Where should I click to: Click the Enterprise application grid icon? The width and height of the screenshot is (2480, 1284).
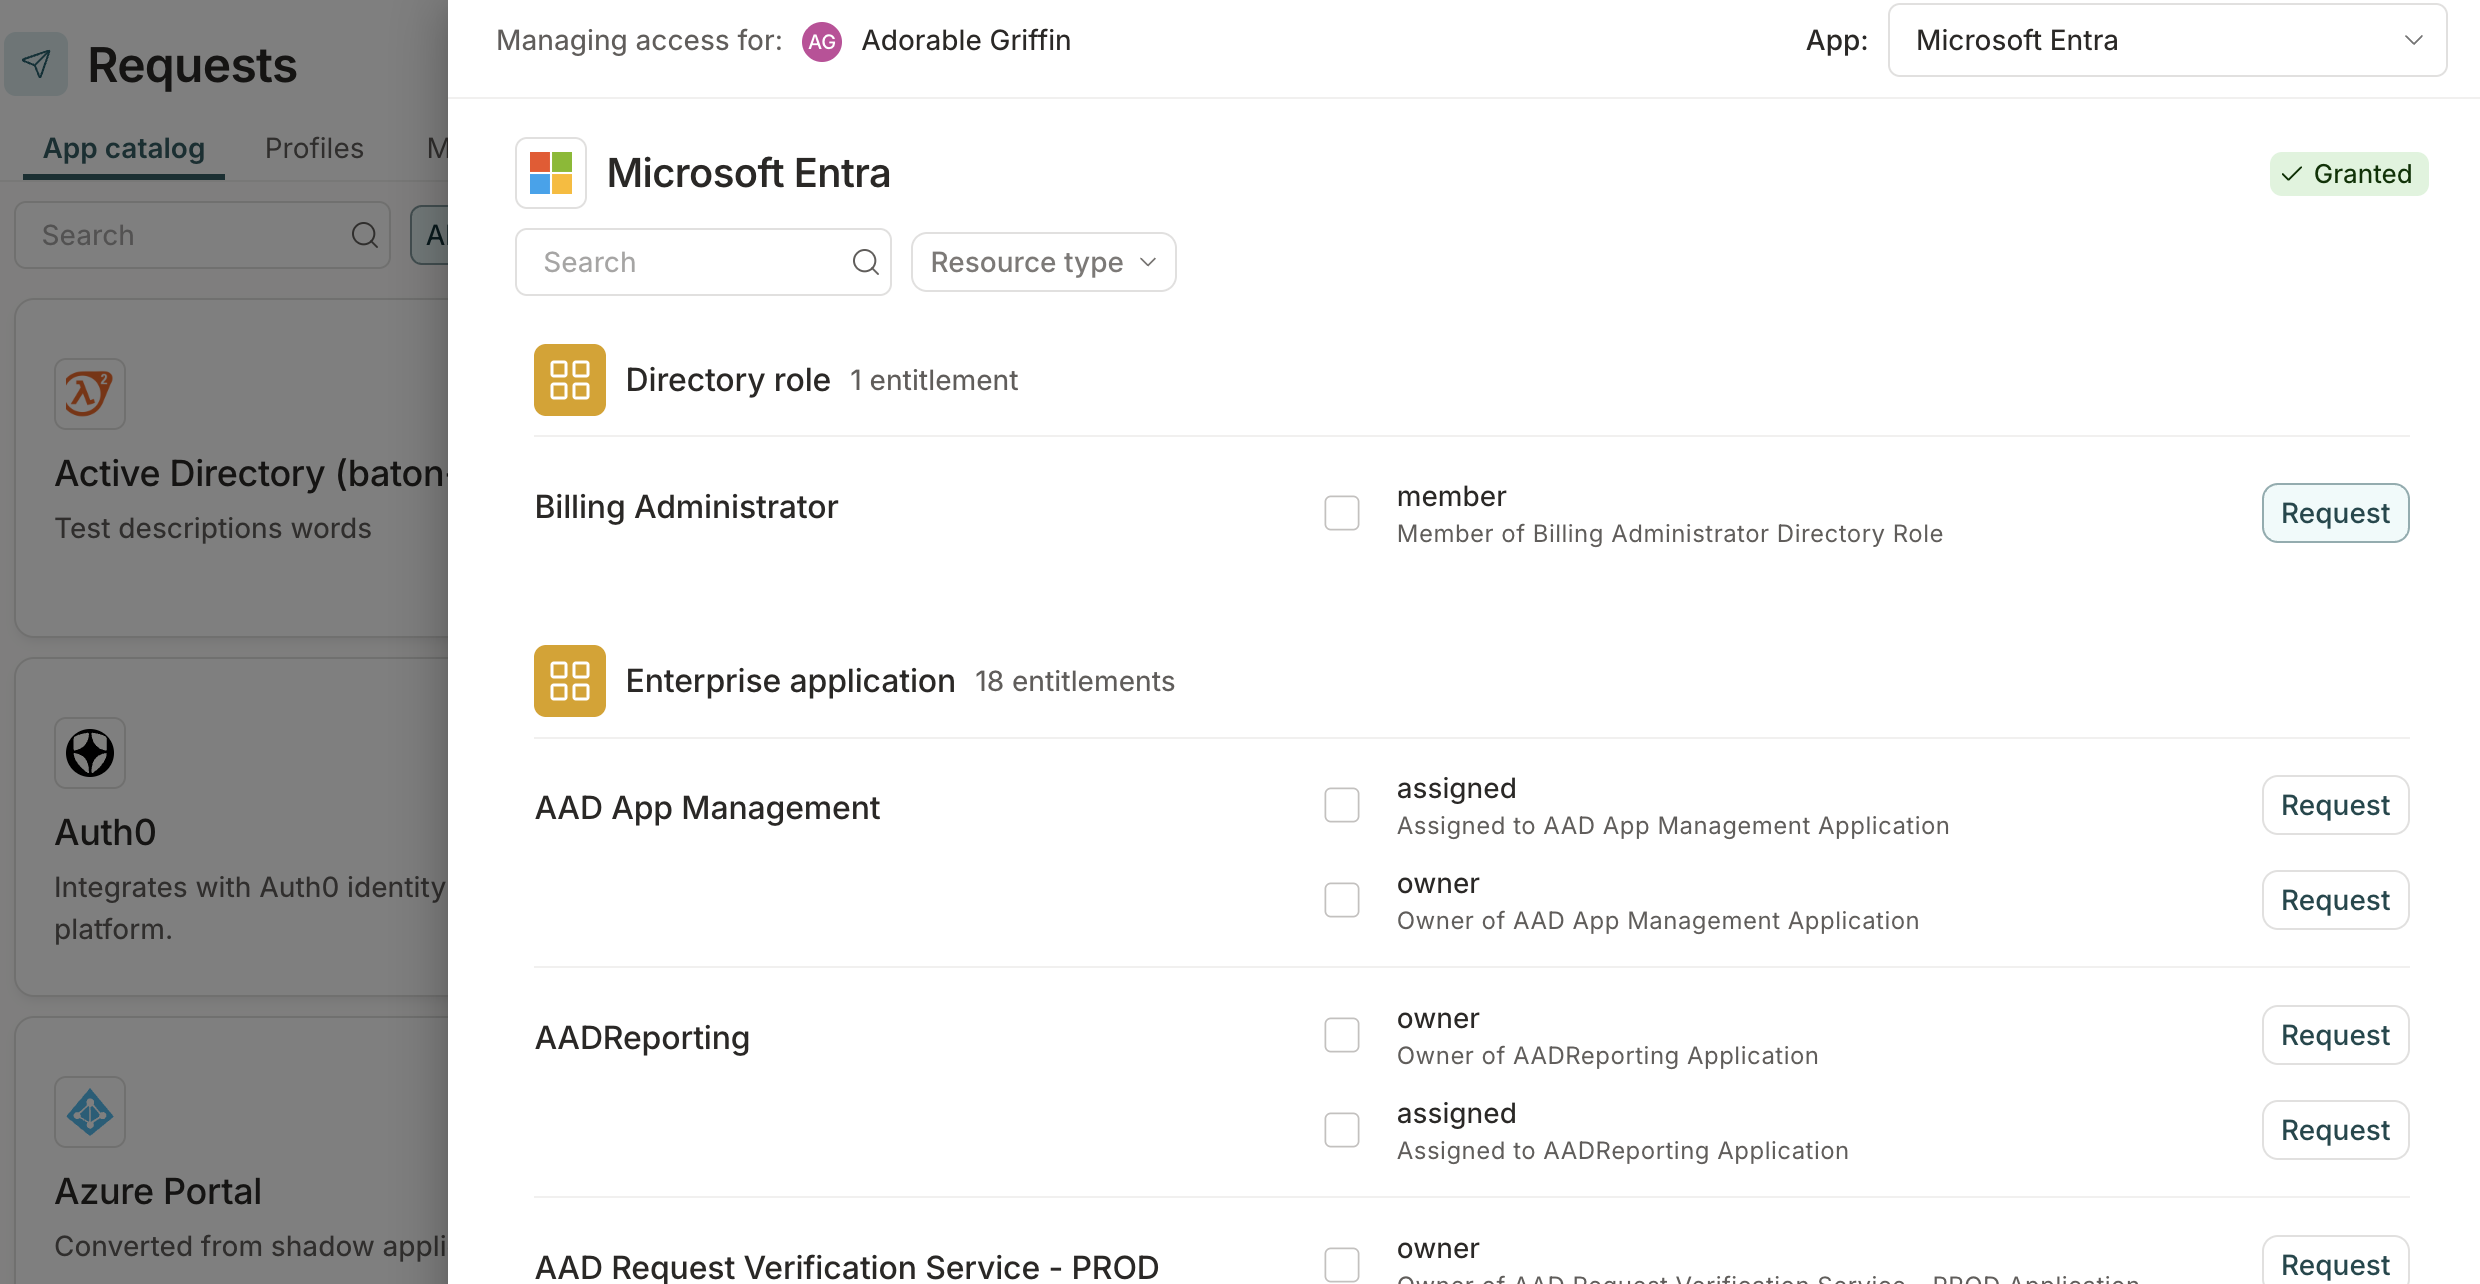570,681
